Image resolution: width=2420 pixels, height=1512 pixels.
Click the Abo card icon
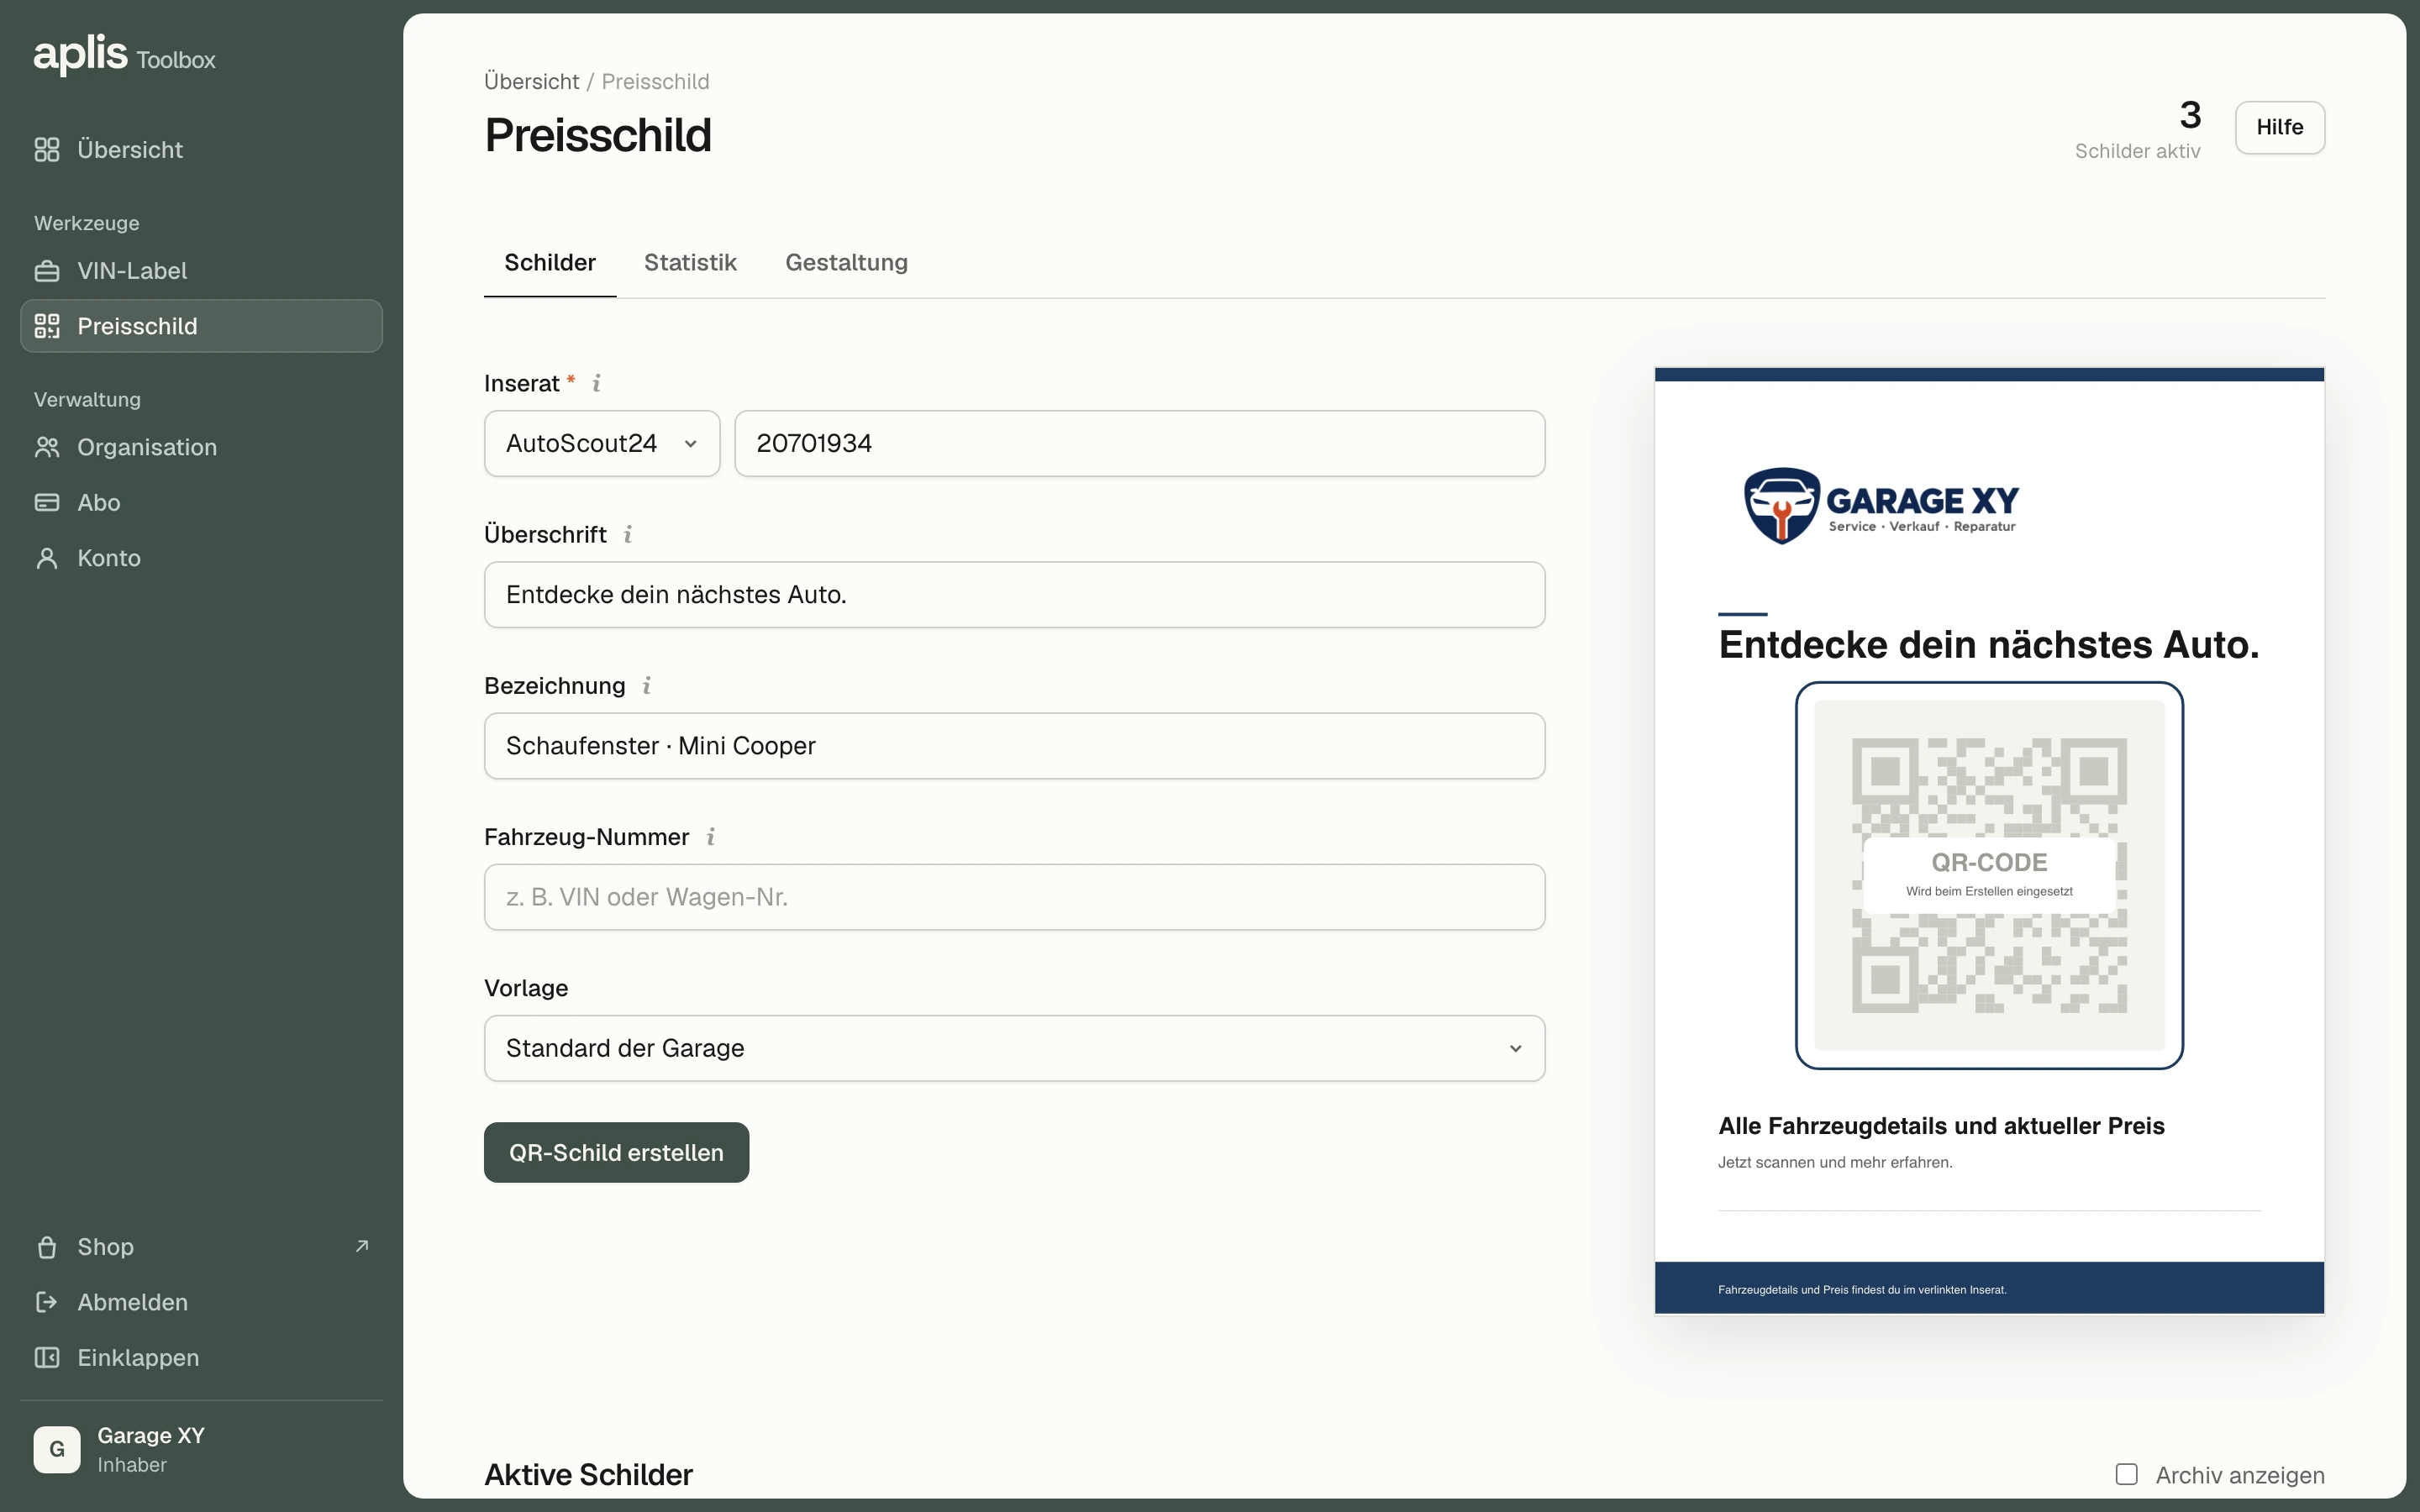47,503
